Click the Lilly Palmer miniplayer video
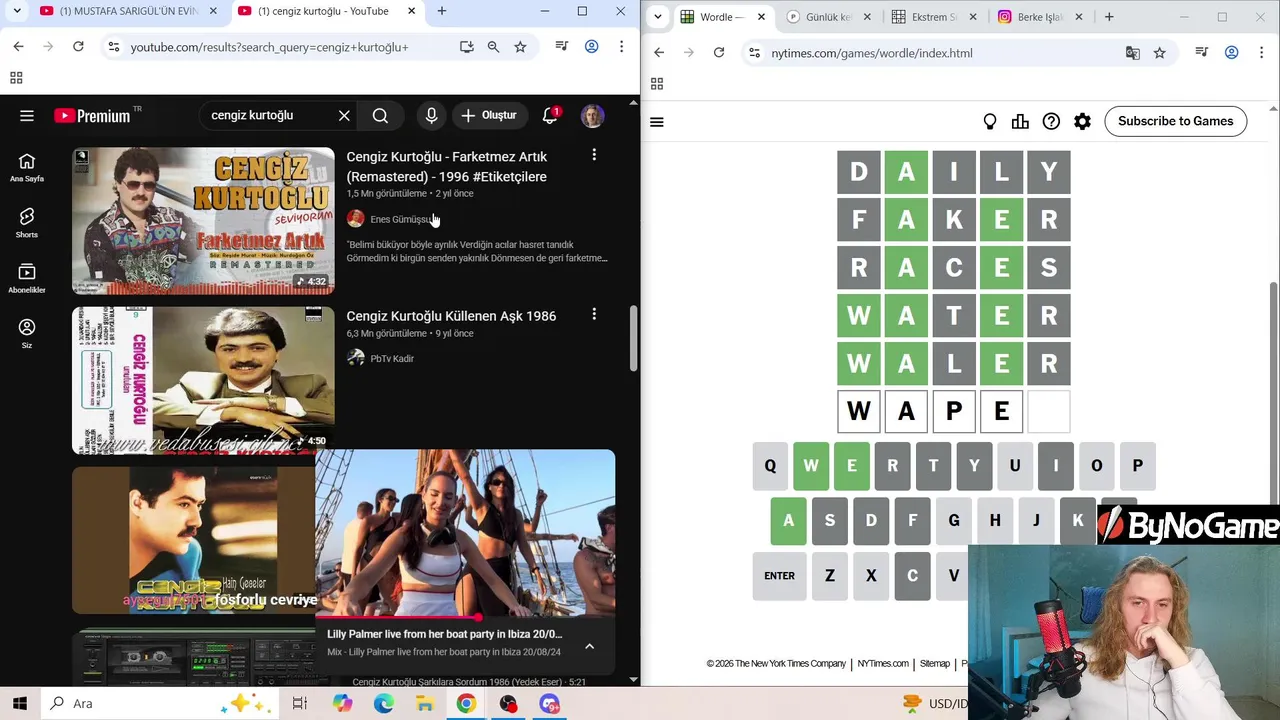 (465, 533)
